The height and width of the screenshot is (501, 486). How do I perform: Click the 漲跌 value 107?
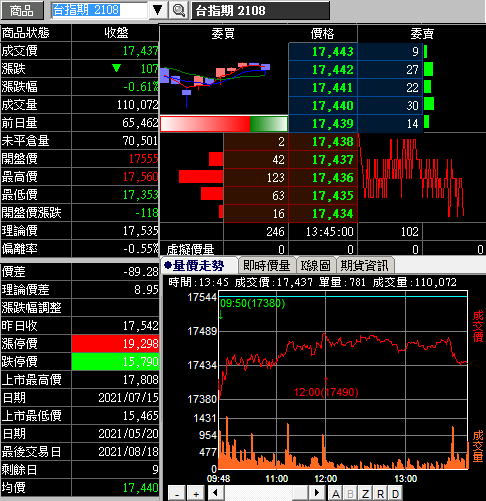click(149, 69)
